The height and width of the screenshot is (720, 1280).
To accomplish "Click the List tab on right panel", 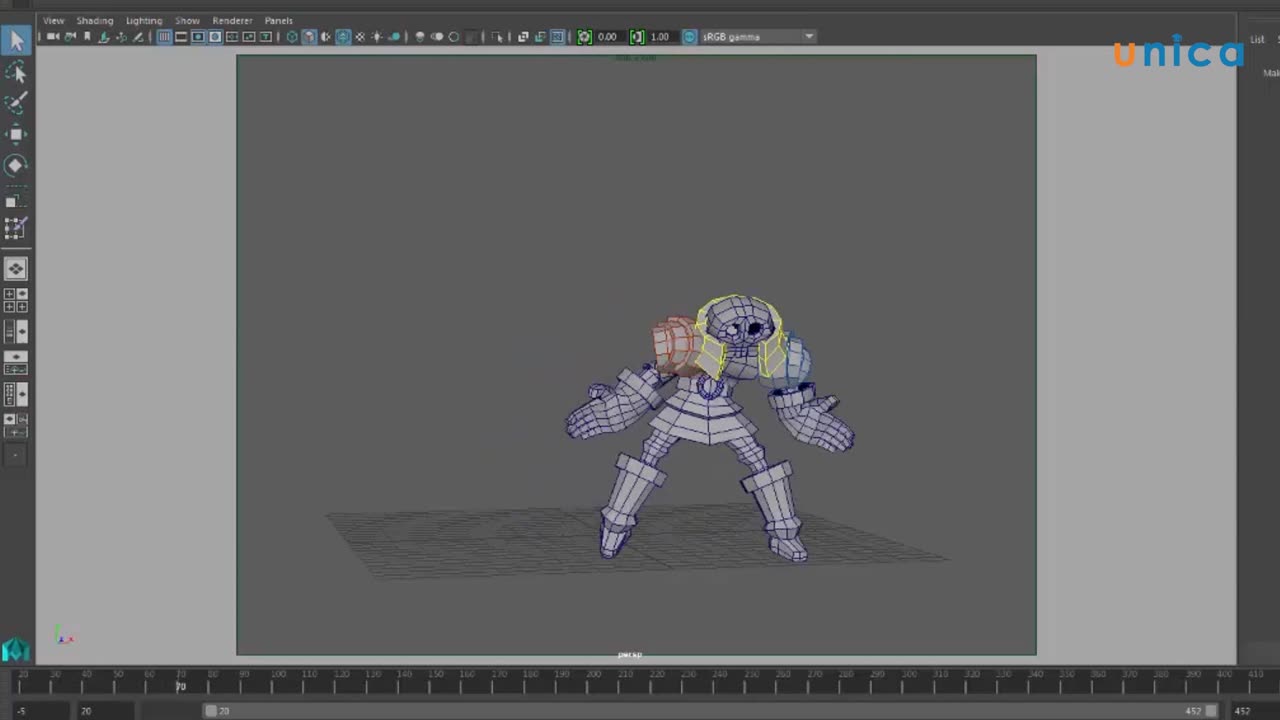I will pos(1257,39).
